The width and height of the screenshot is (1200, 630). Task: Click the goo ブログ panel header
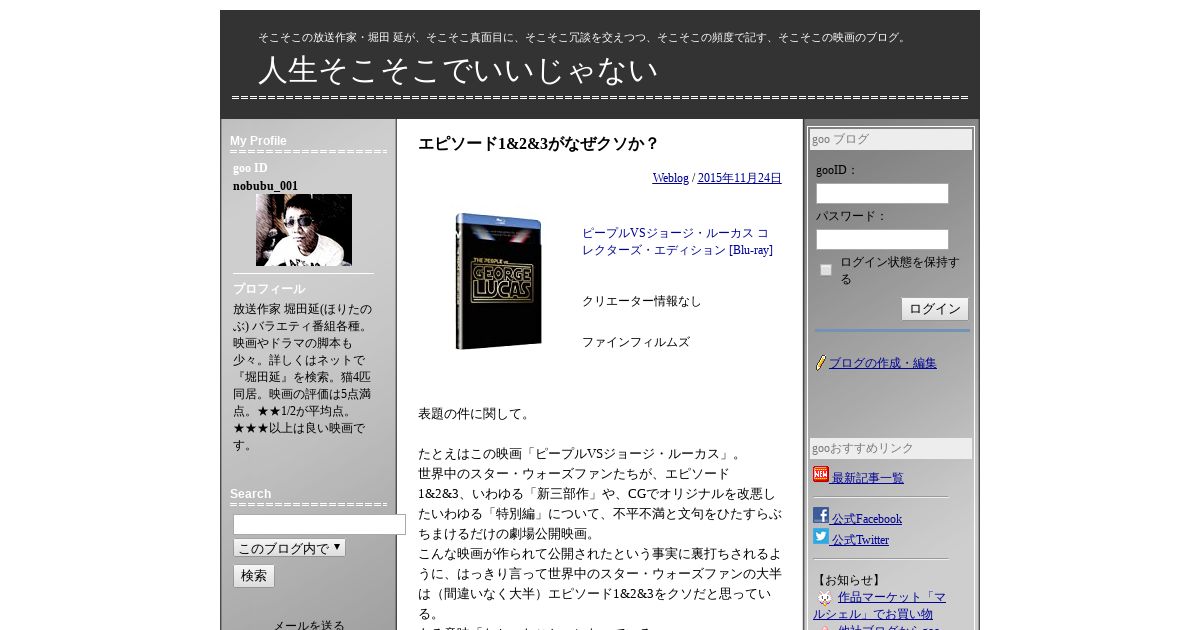tap(891, 139)
